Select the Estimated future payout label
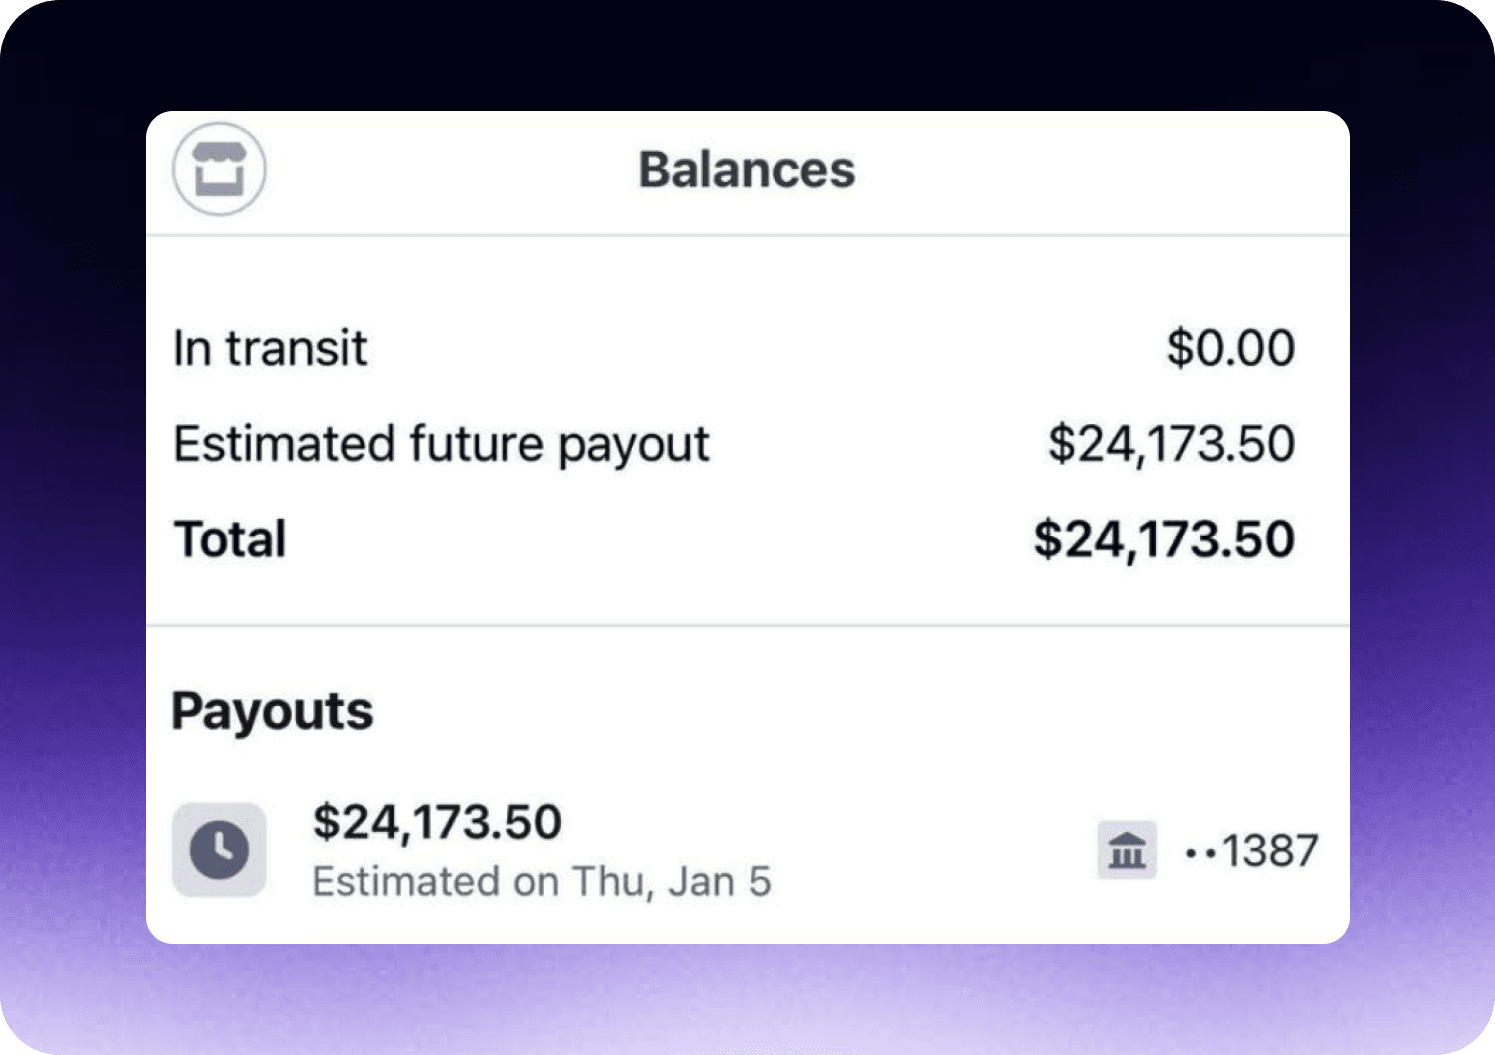This screenshot has width=1495, height=1055. tap(441, 444)
